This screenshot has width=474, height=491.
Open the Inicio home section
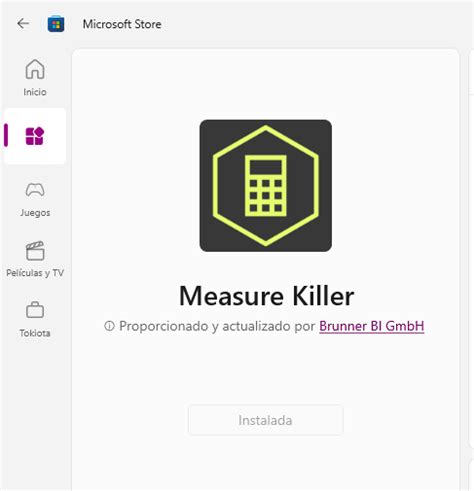click(x=35, y=78)
